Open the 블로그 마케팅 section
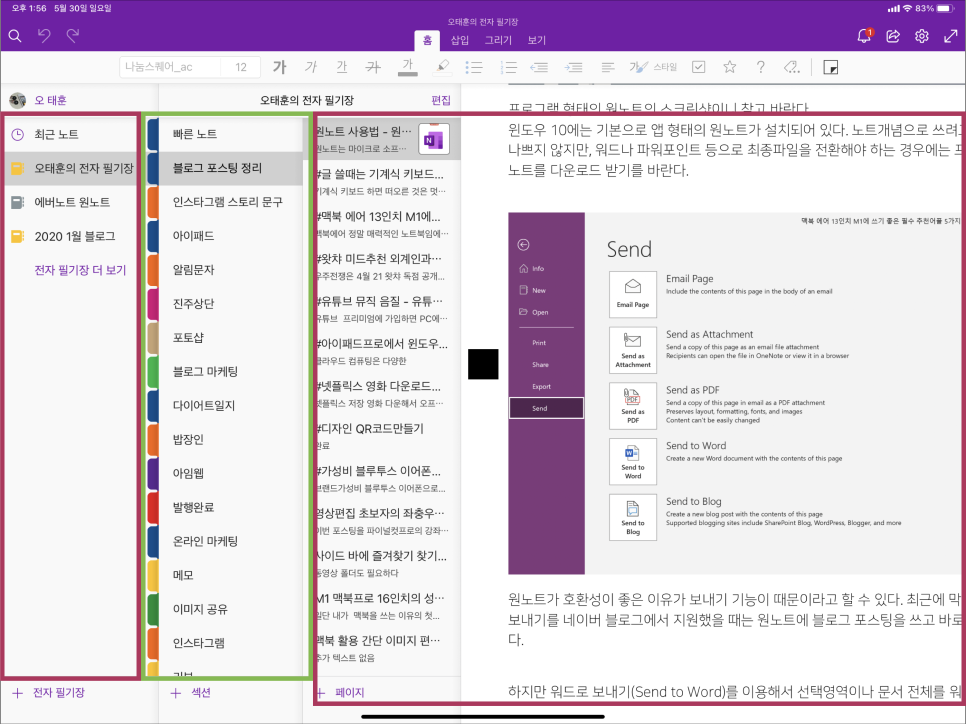This screenshot has height=724, width=966. click(x=225, y=372)
